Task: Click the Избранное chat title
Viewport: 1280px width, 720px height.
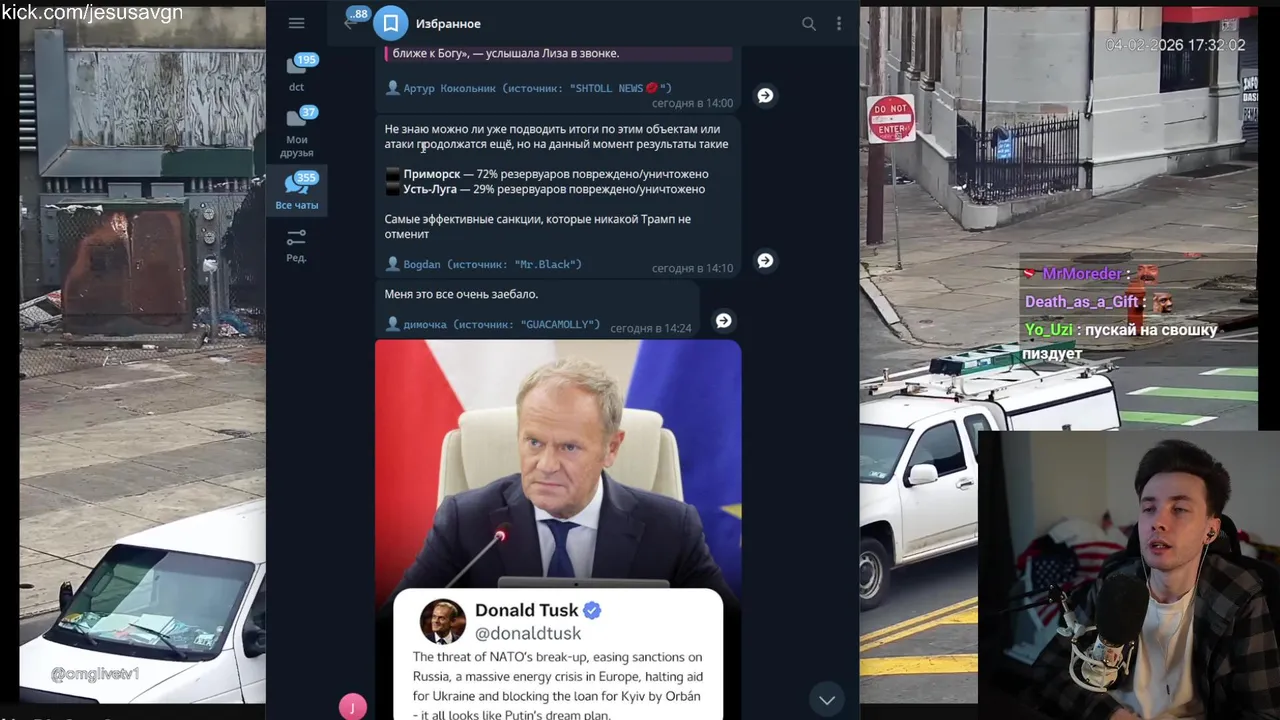Action: point(448,23)
